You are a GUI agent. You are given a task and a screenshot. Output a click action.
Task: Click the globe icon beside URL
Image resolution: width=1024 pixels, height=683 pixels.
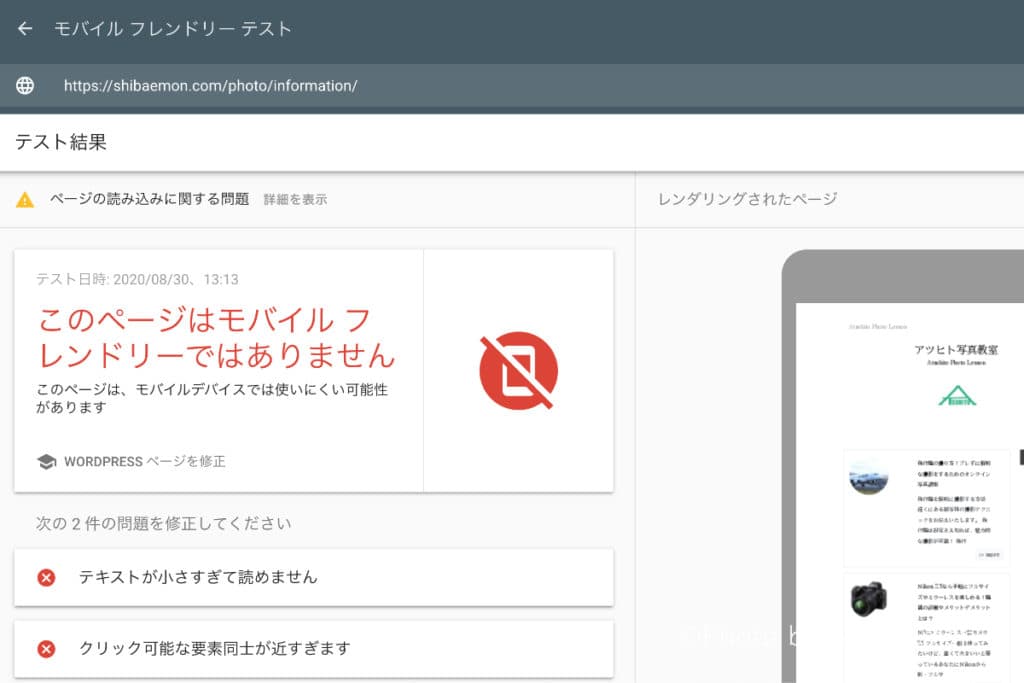tap(25, 86)
